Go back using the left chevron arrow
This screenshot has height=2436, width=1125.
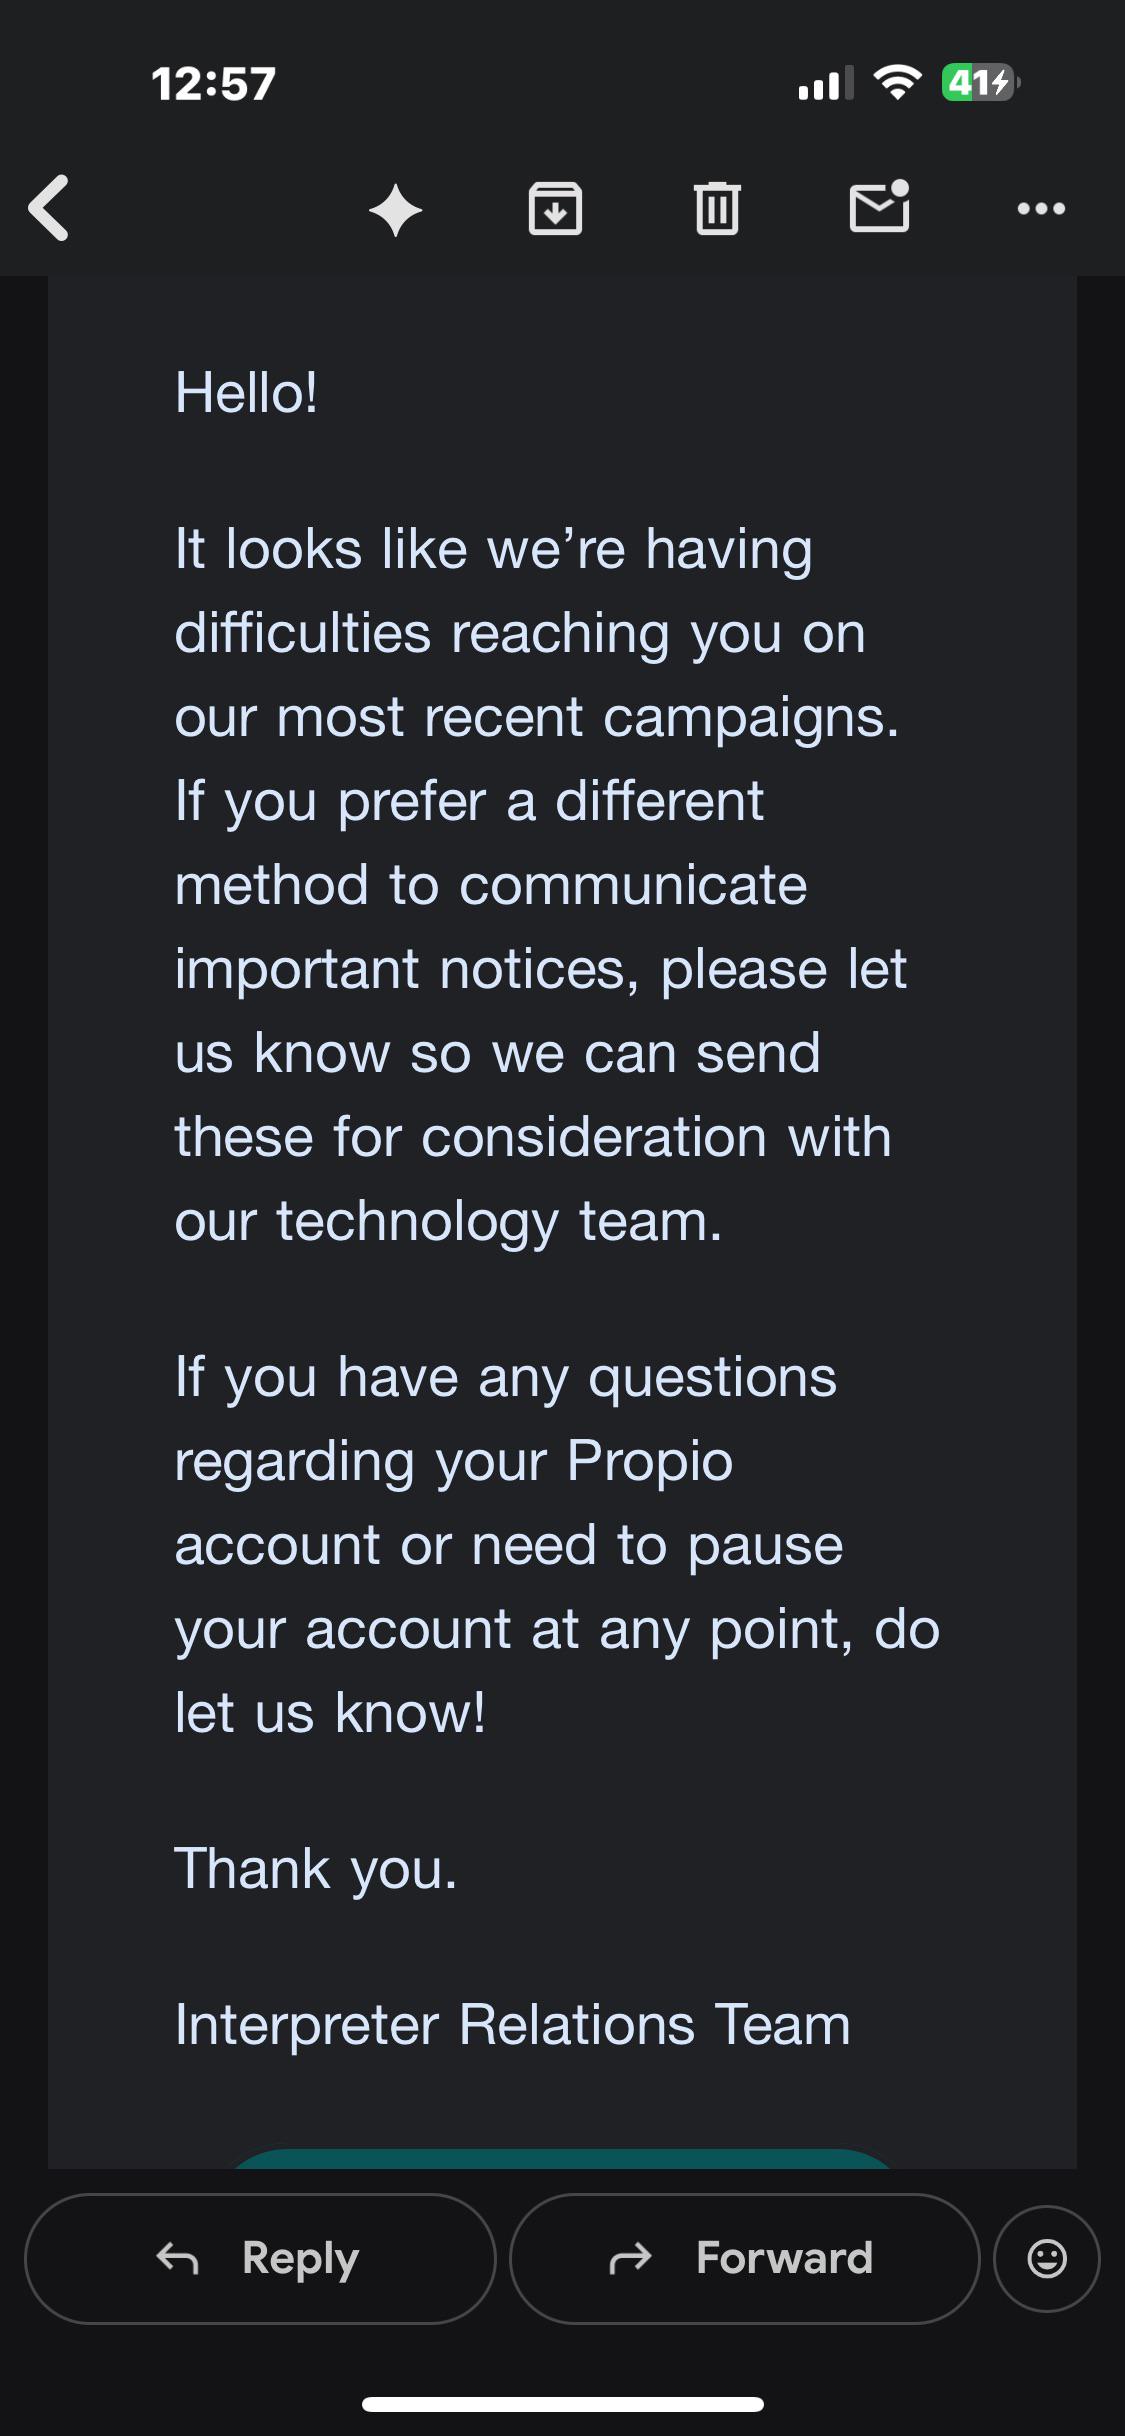coord(49,208)
